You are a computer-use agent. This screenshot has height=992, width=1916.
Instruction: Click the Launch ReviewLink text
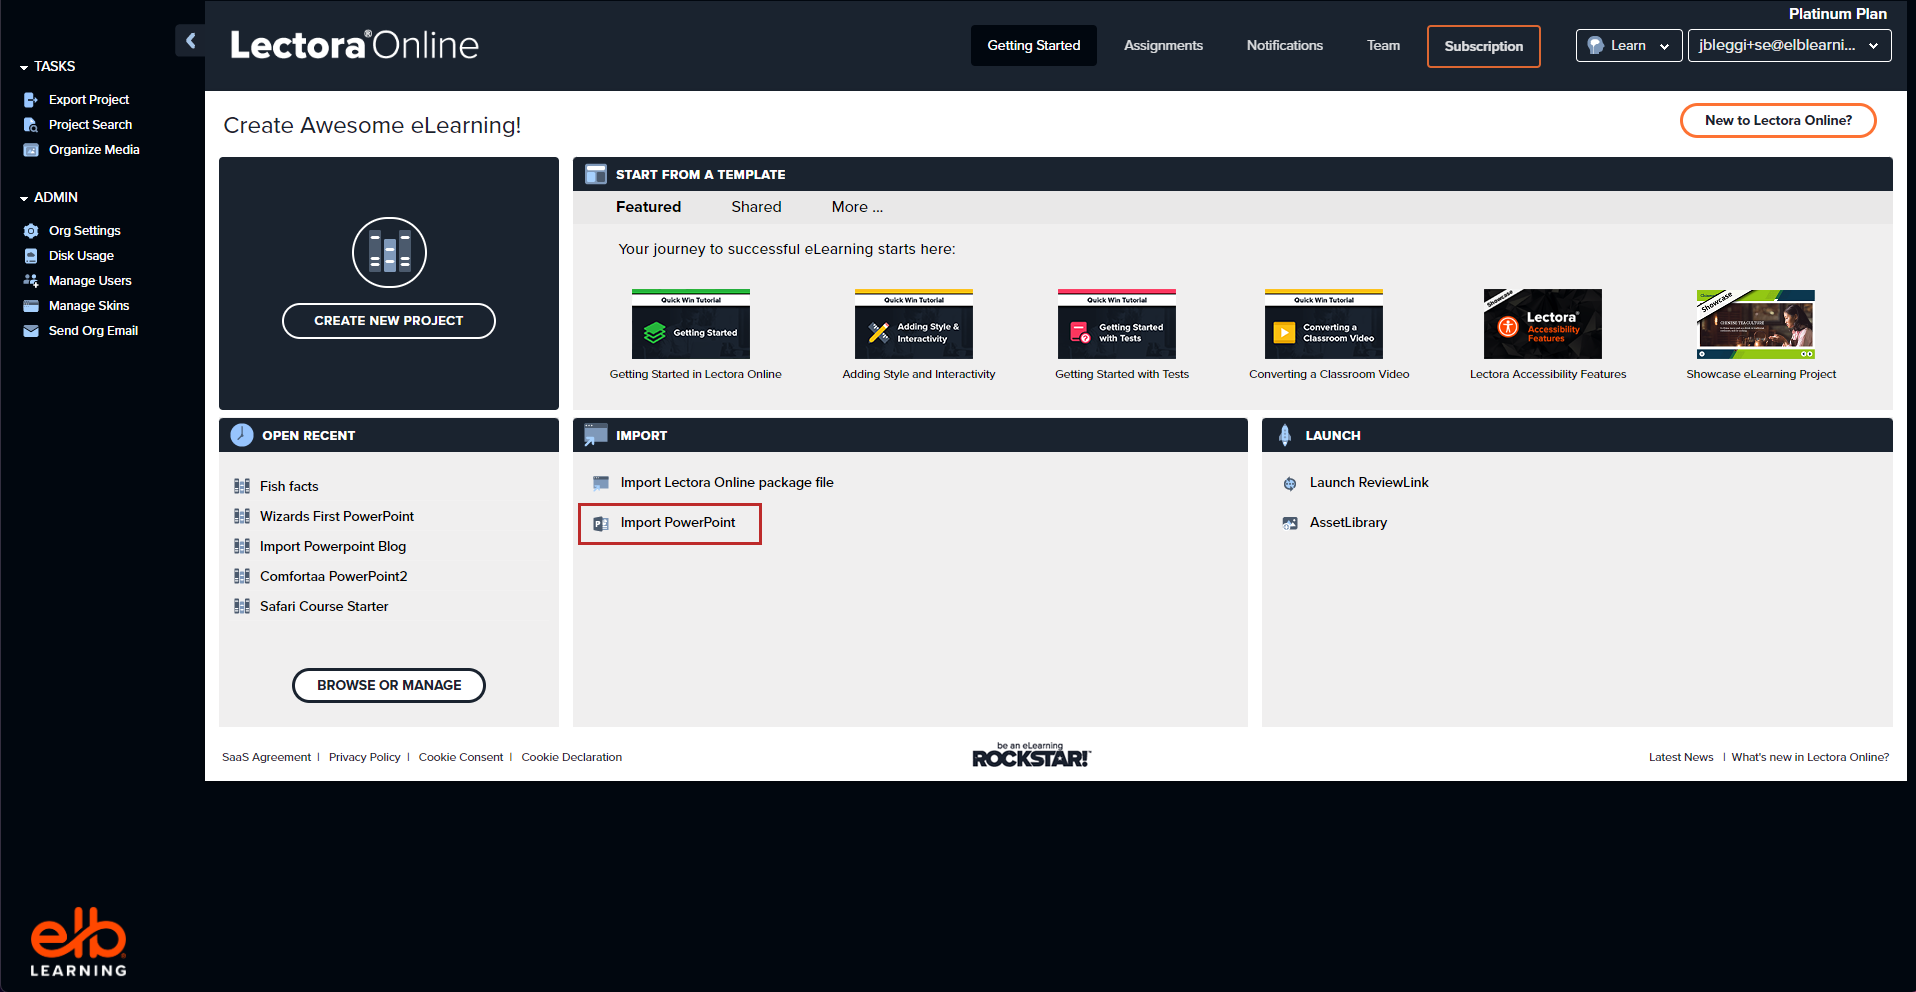point(1369,483)
